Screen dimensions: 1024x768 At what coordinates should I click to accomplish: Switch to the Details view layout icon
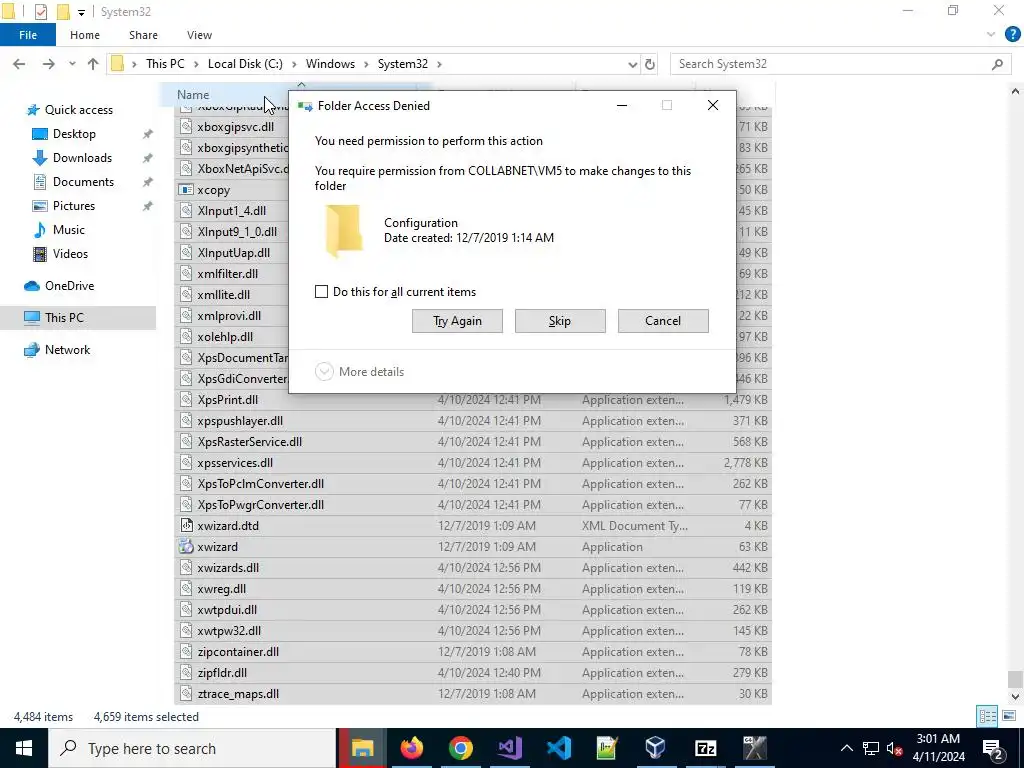987,716
